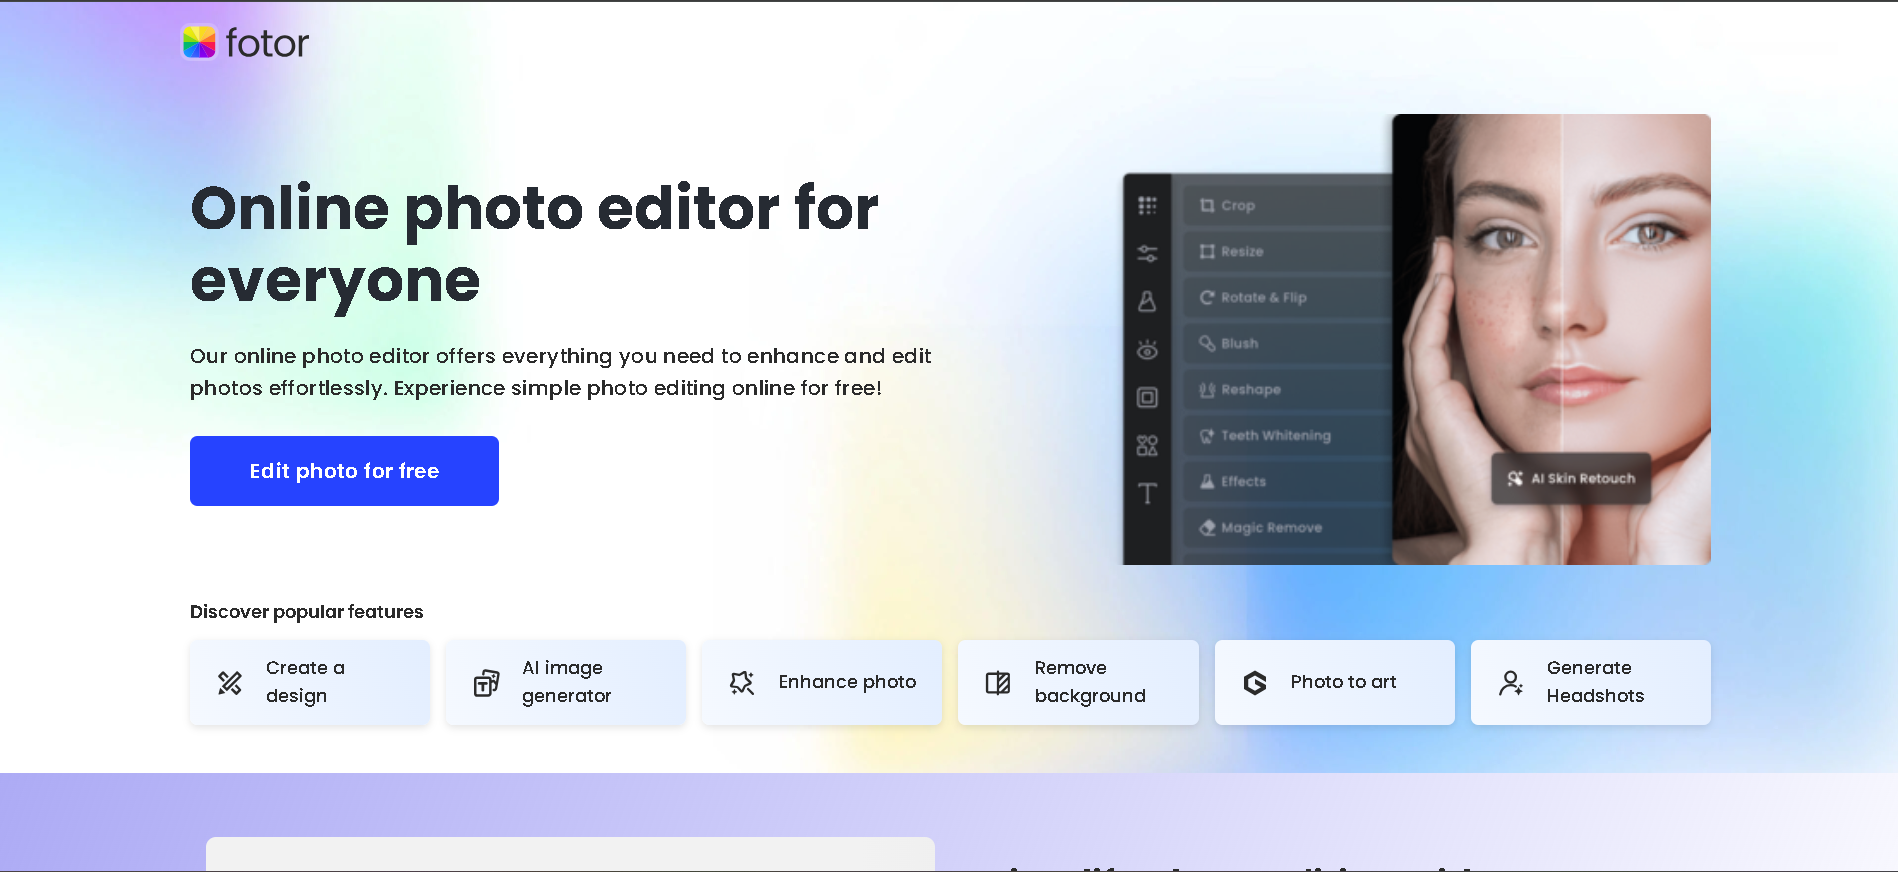Select Blush in the preview tool list

coord(1288,343)
